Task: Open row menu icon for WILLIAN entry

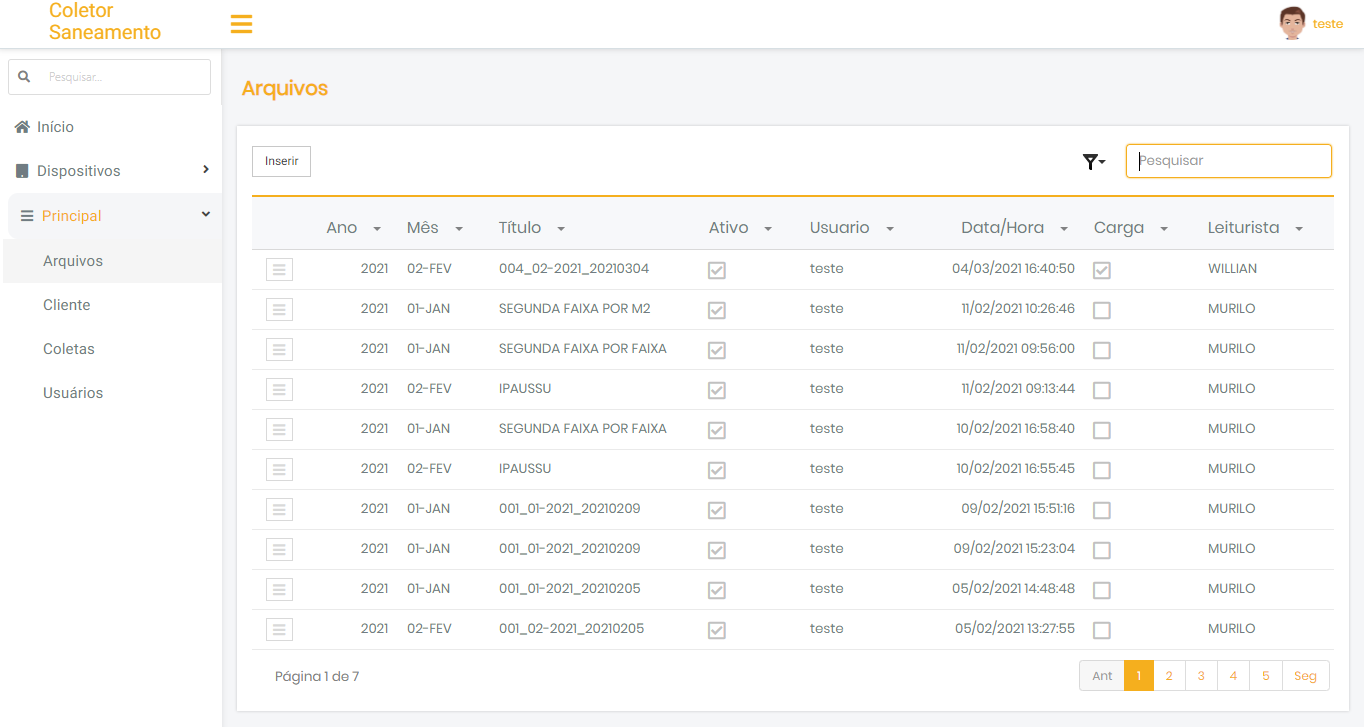Action: [279, 270]
